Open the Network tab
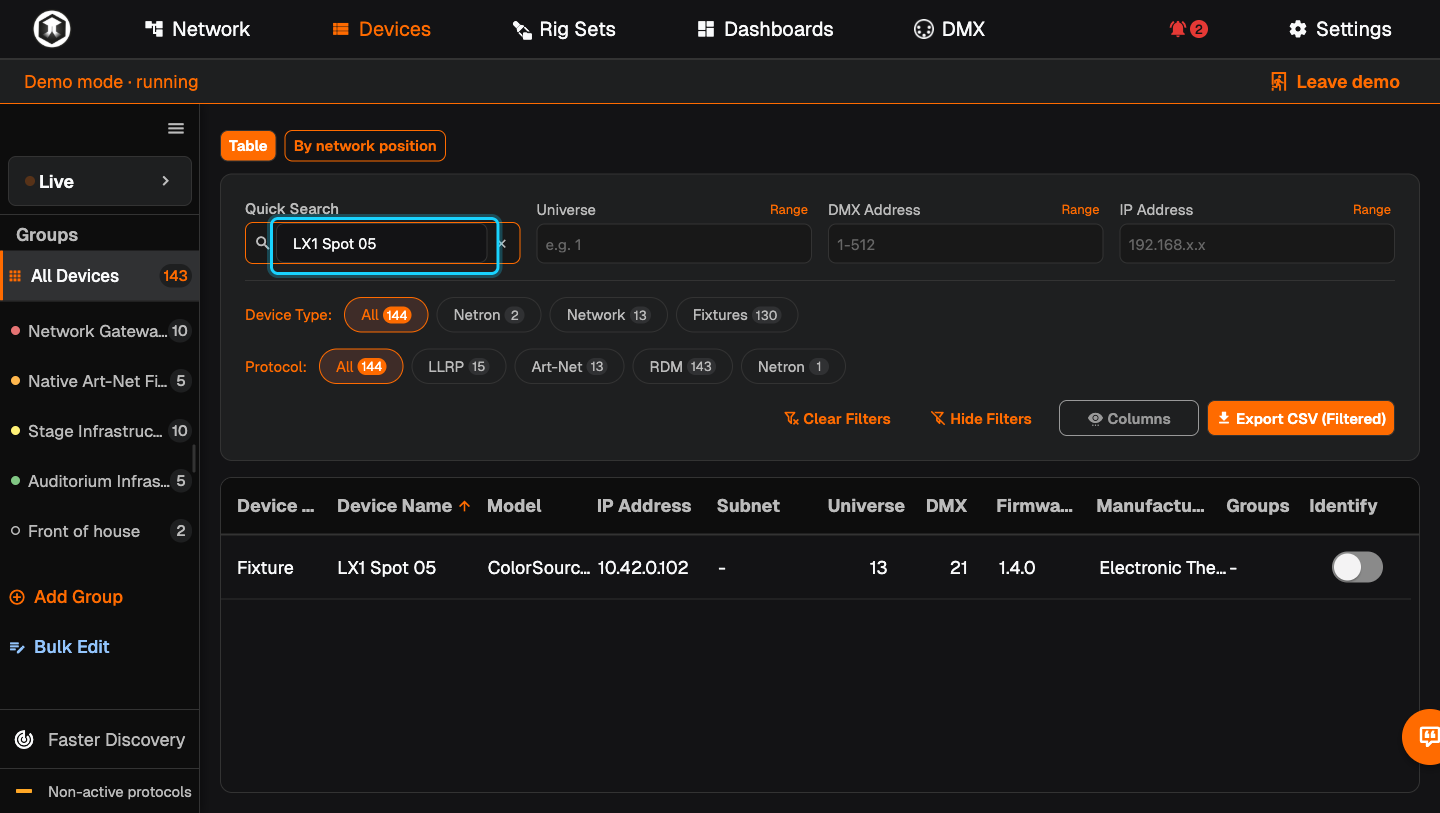Image resolution: width=1440 pixels, height=813 pixels. point(197,29)
